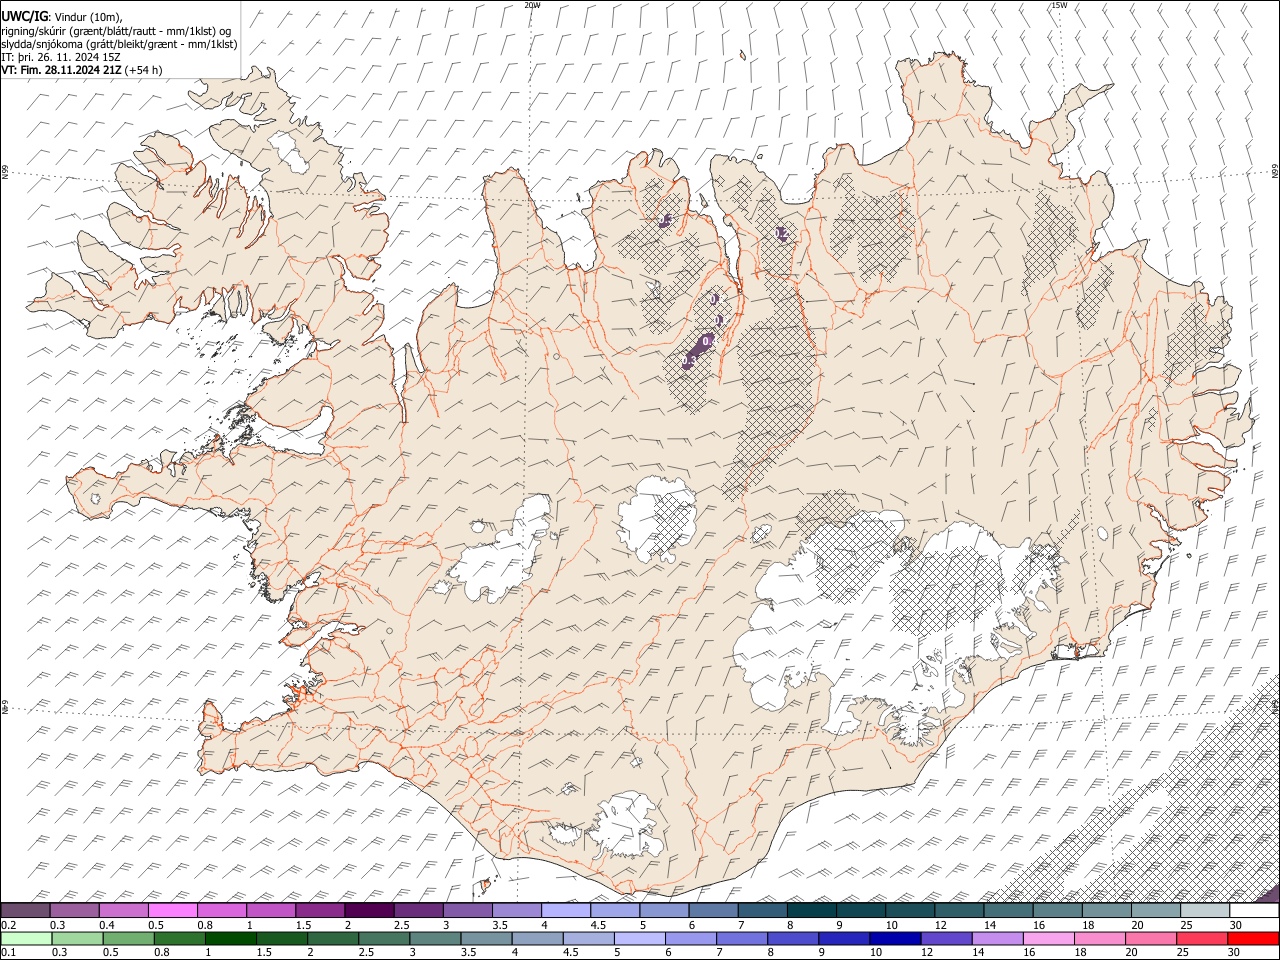Screen dimensions: 1280x960
Task: Click the '30' label on the bottom legend row
Action: point(1235,952)
